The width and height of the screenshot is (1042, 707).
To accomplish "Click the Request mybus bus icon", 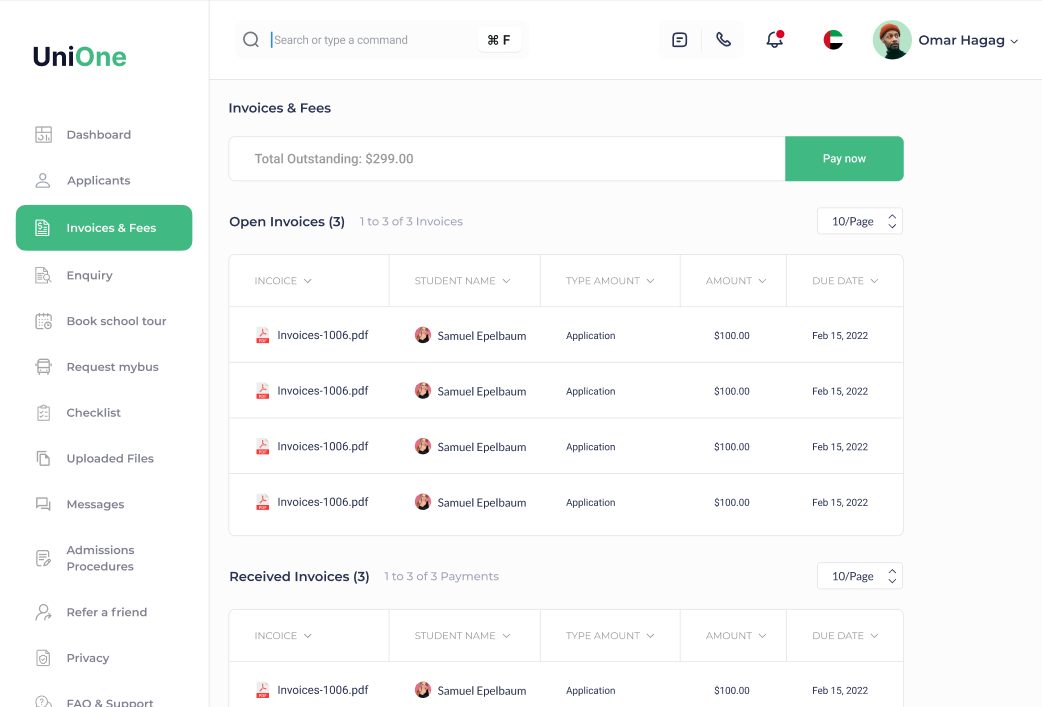I will (43, 367).
